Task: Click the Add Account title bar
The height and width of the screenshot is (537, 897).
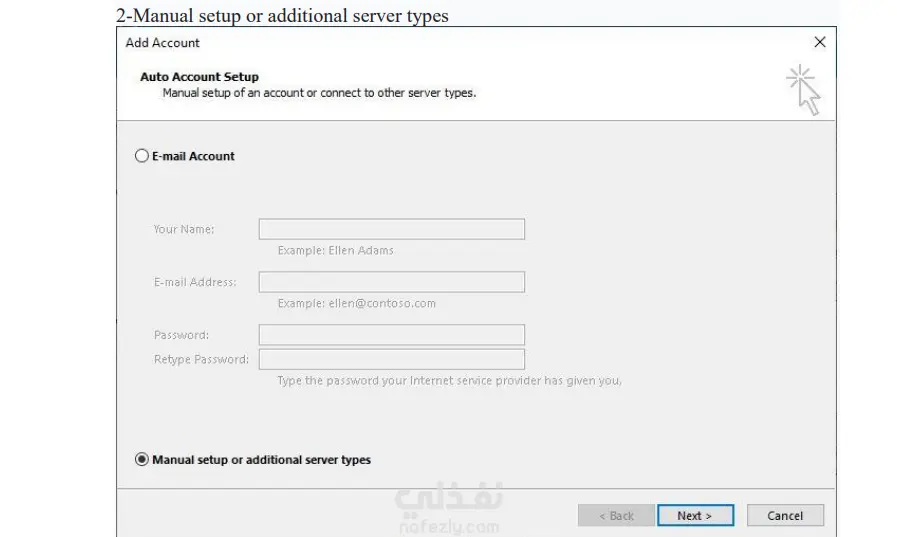Action: point(400,43)
